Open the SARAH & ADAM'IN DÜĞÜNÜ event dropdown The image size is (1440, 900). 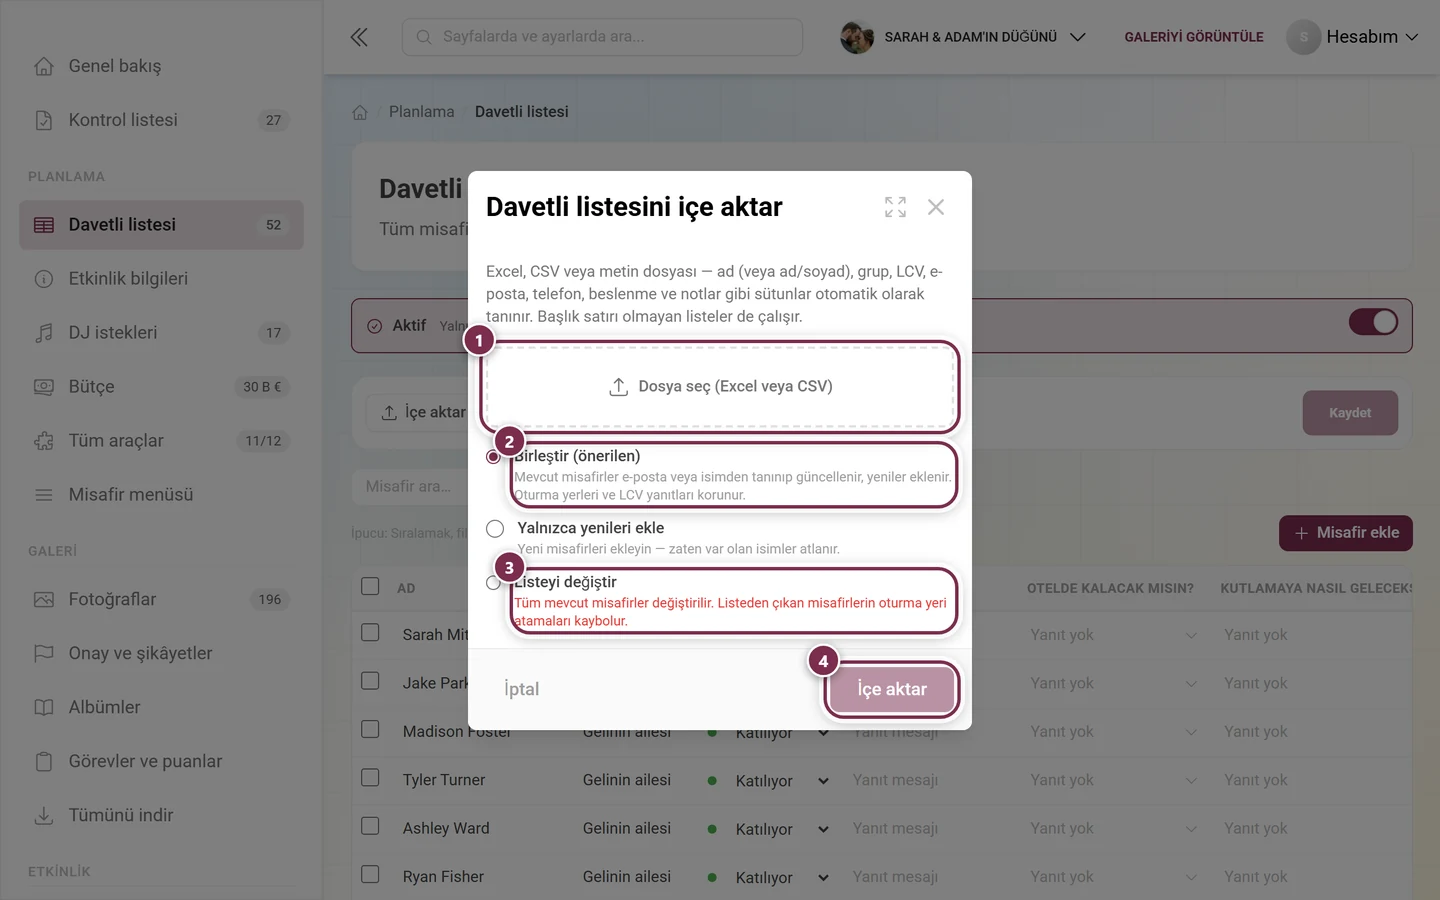pyautogui.click(x=963, y=37)
